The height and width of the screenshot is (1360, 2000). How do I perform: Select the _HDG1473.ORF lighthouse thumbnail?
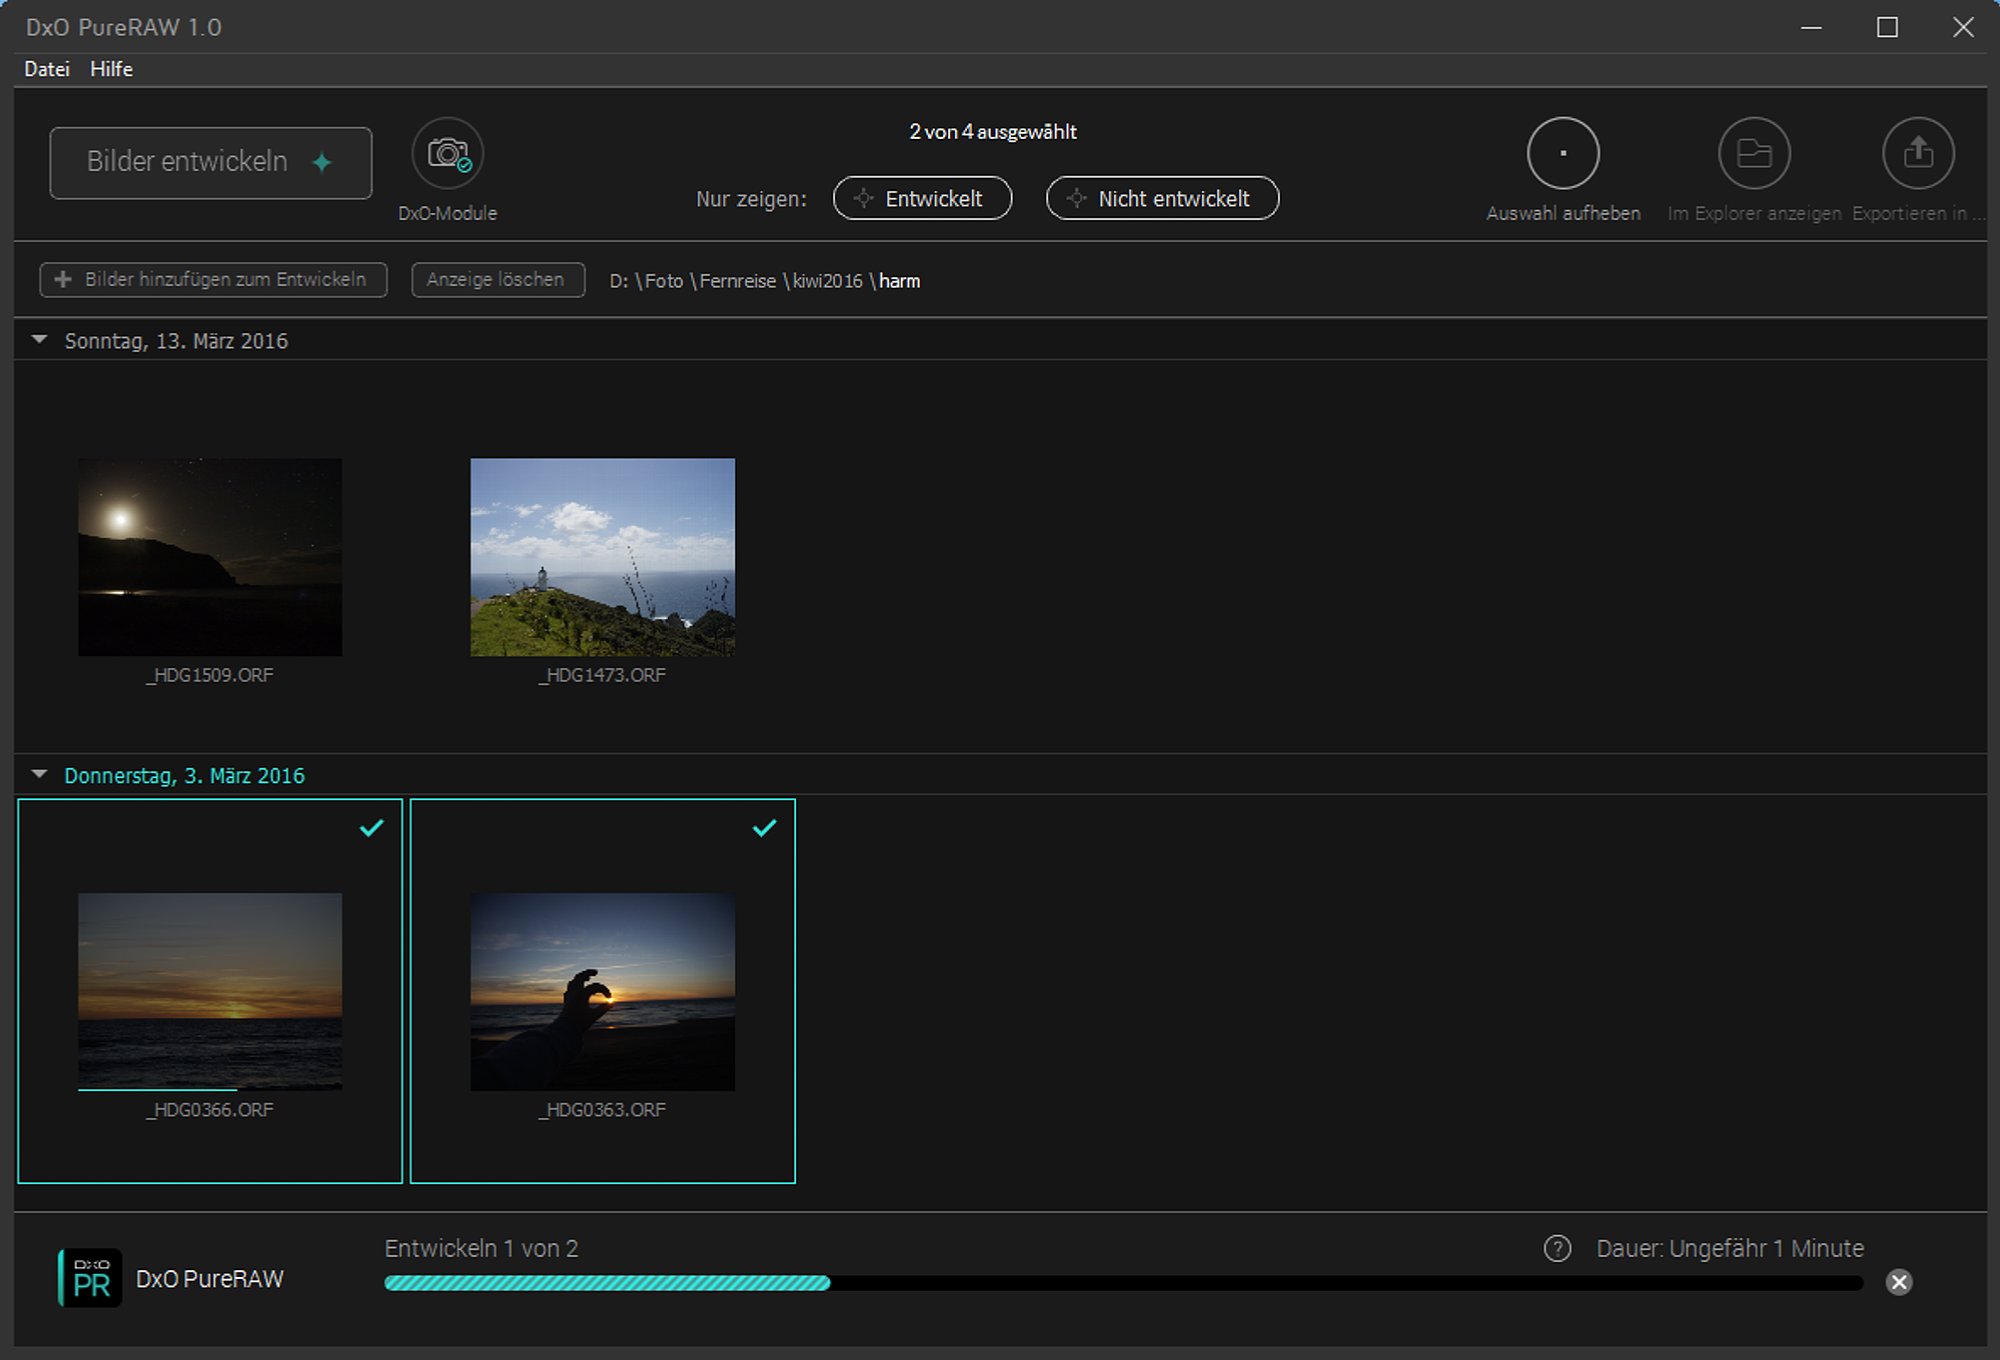click(602, 557)
